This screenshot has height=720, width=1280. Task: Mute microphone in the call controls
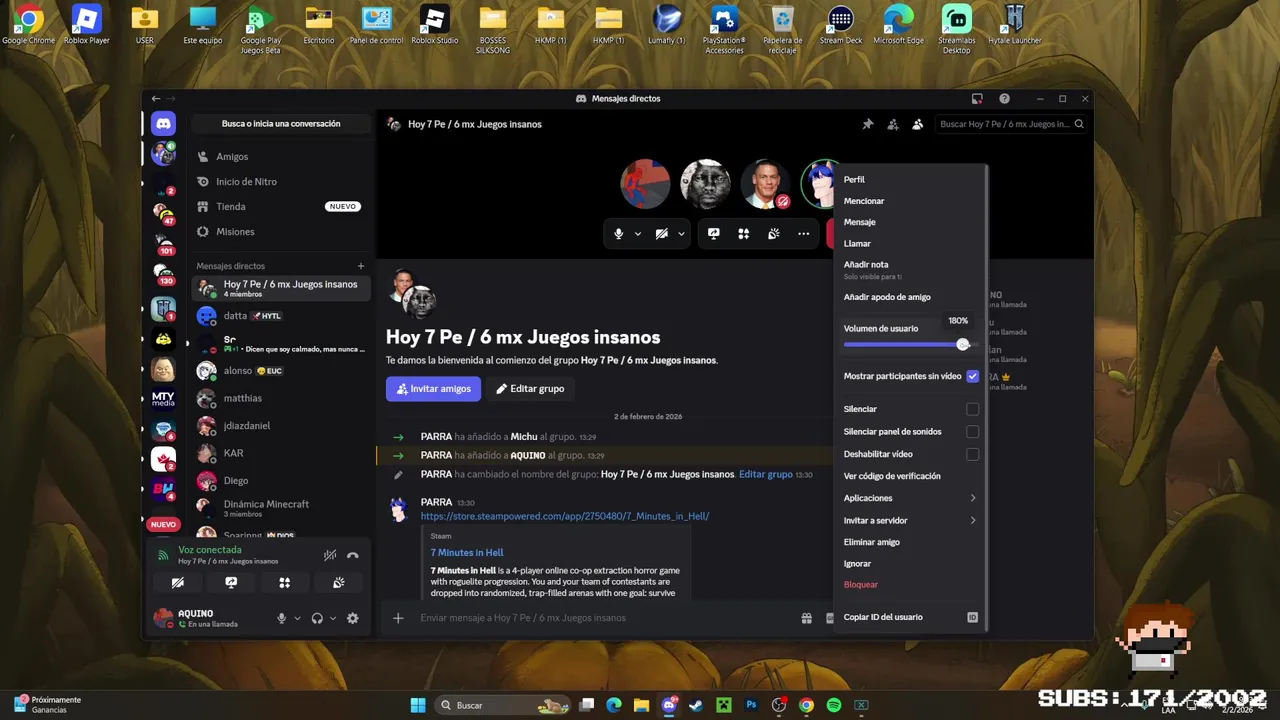click(x=619, y=234)
